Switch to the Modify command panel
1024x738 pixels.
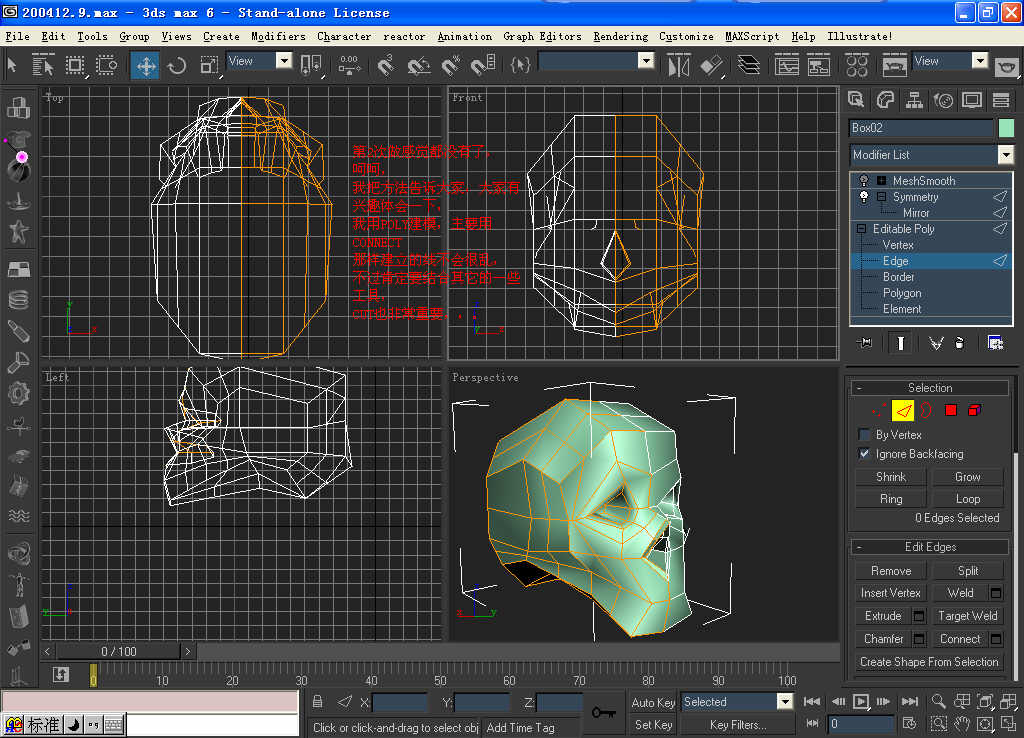click(886, 100)
